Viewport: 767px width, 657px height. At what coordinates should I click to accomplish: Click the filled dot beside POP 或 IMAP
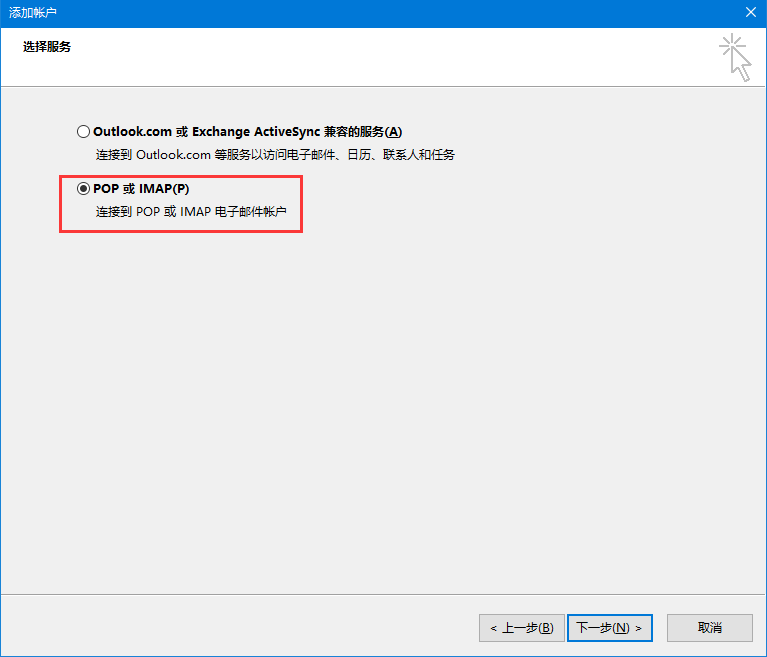(83, 189)
